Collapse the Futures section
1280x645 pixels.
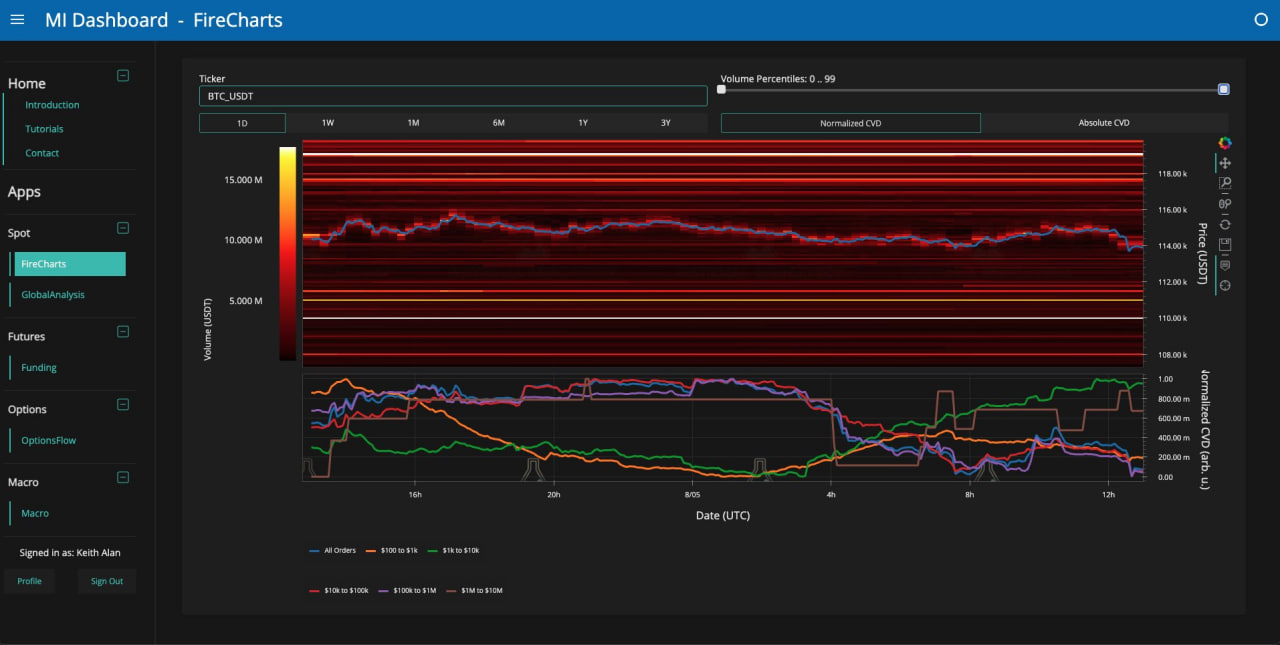[123, 331]
